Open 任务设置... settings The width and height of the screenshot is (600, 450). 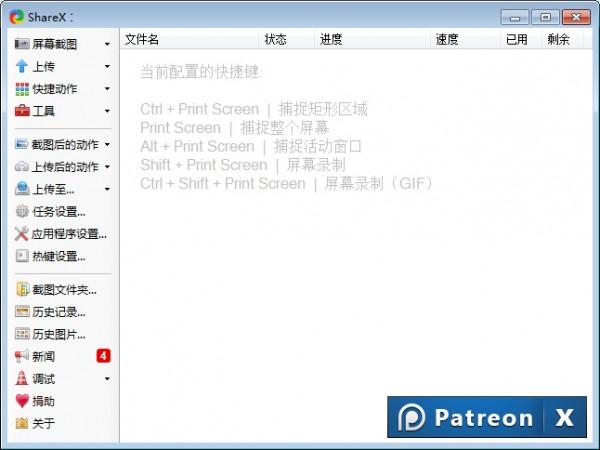tap(59, 211)
